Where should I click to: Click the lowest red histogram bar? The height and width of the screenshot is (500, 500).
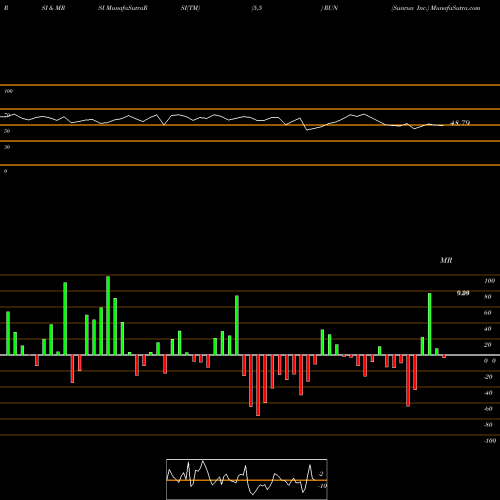258,385
